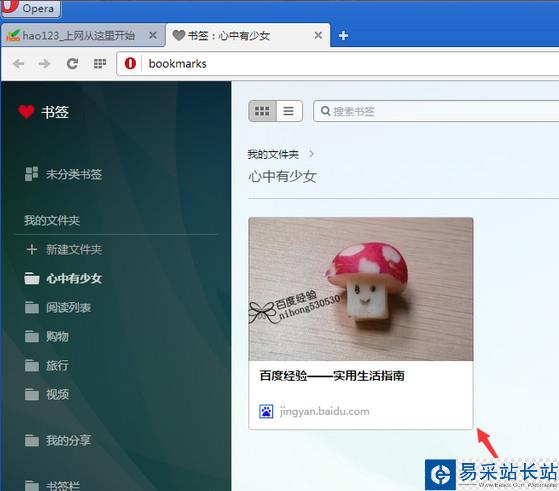Open 百度经验——实用生活指南 bookmark title

[x=332, y=376]
